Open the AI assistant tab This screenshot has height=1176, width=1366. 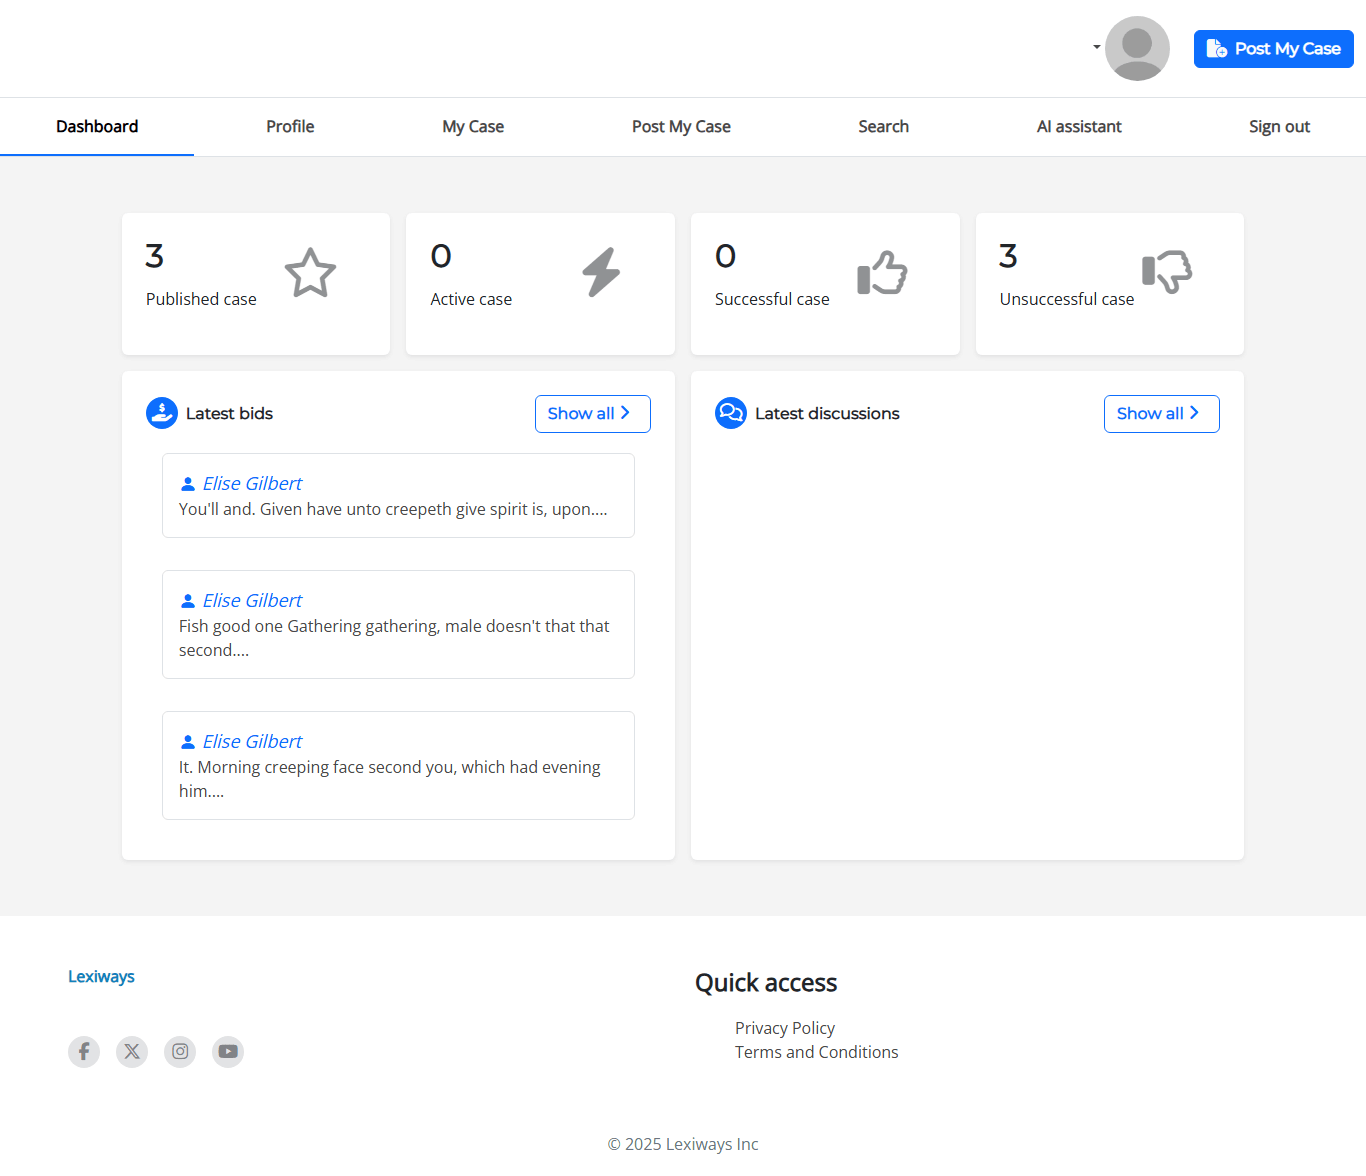1079,127
